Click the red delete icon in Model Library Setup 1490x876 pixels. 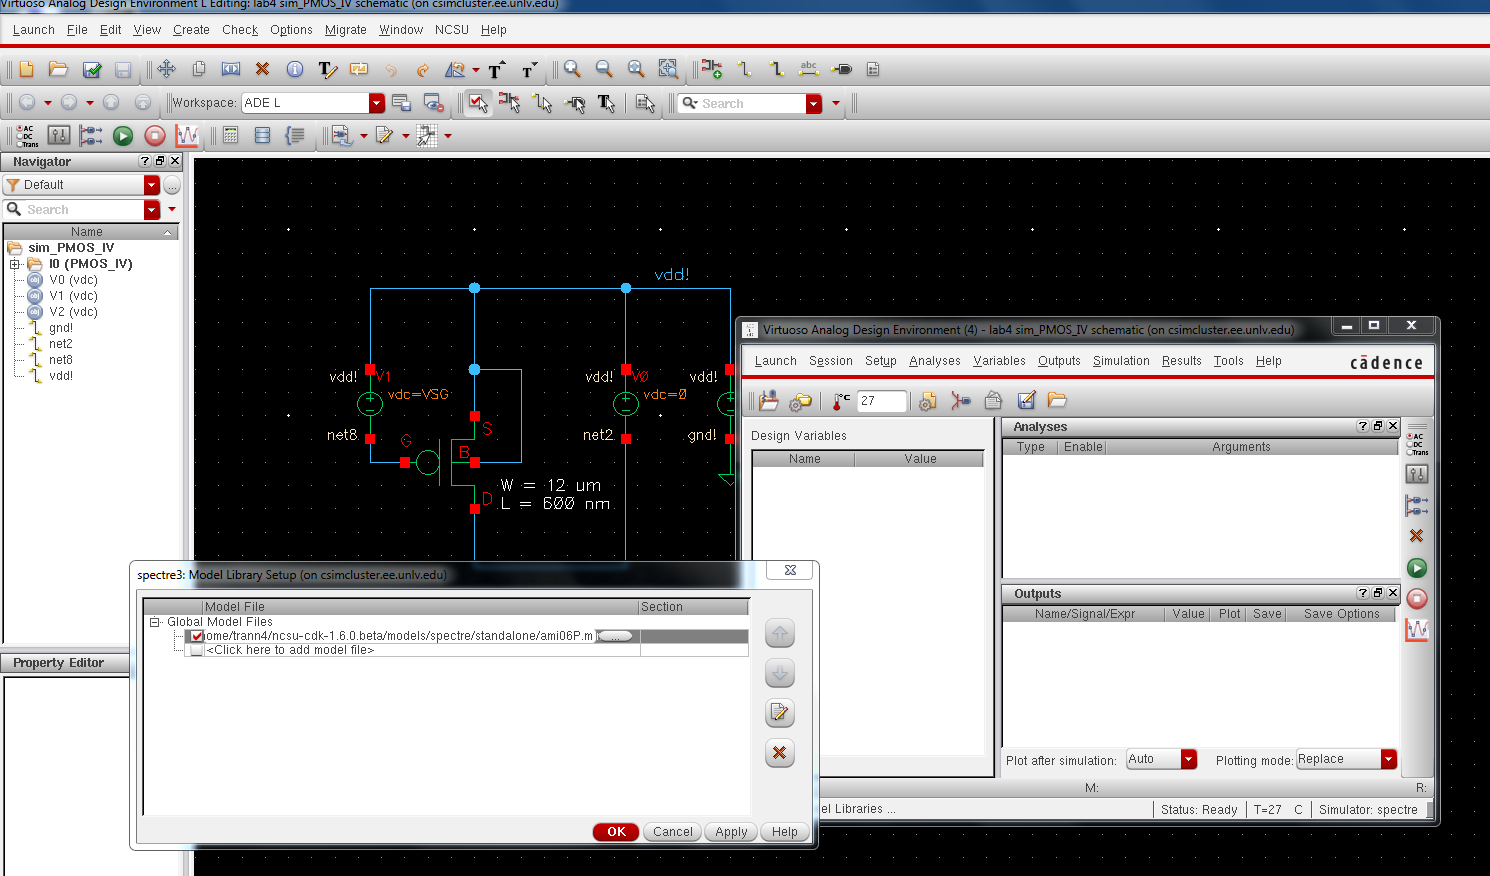(780, 753)
